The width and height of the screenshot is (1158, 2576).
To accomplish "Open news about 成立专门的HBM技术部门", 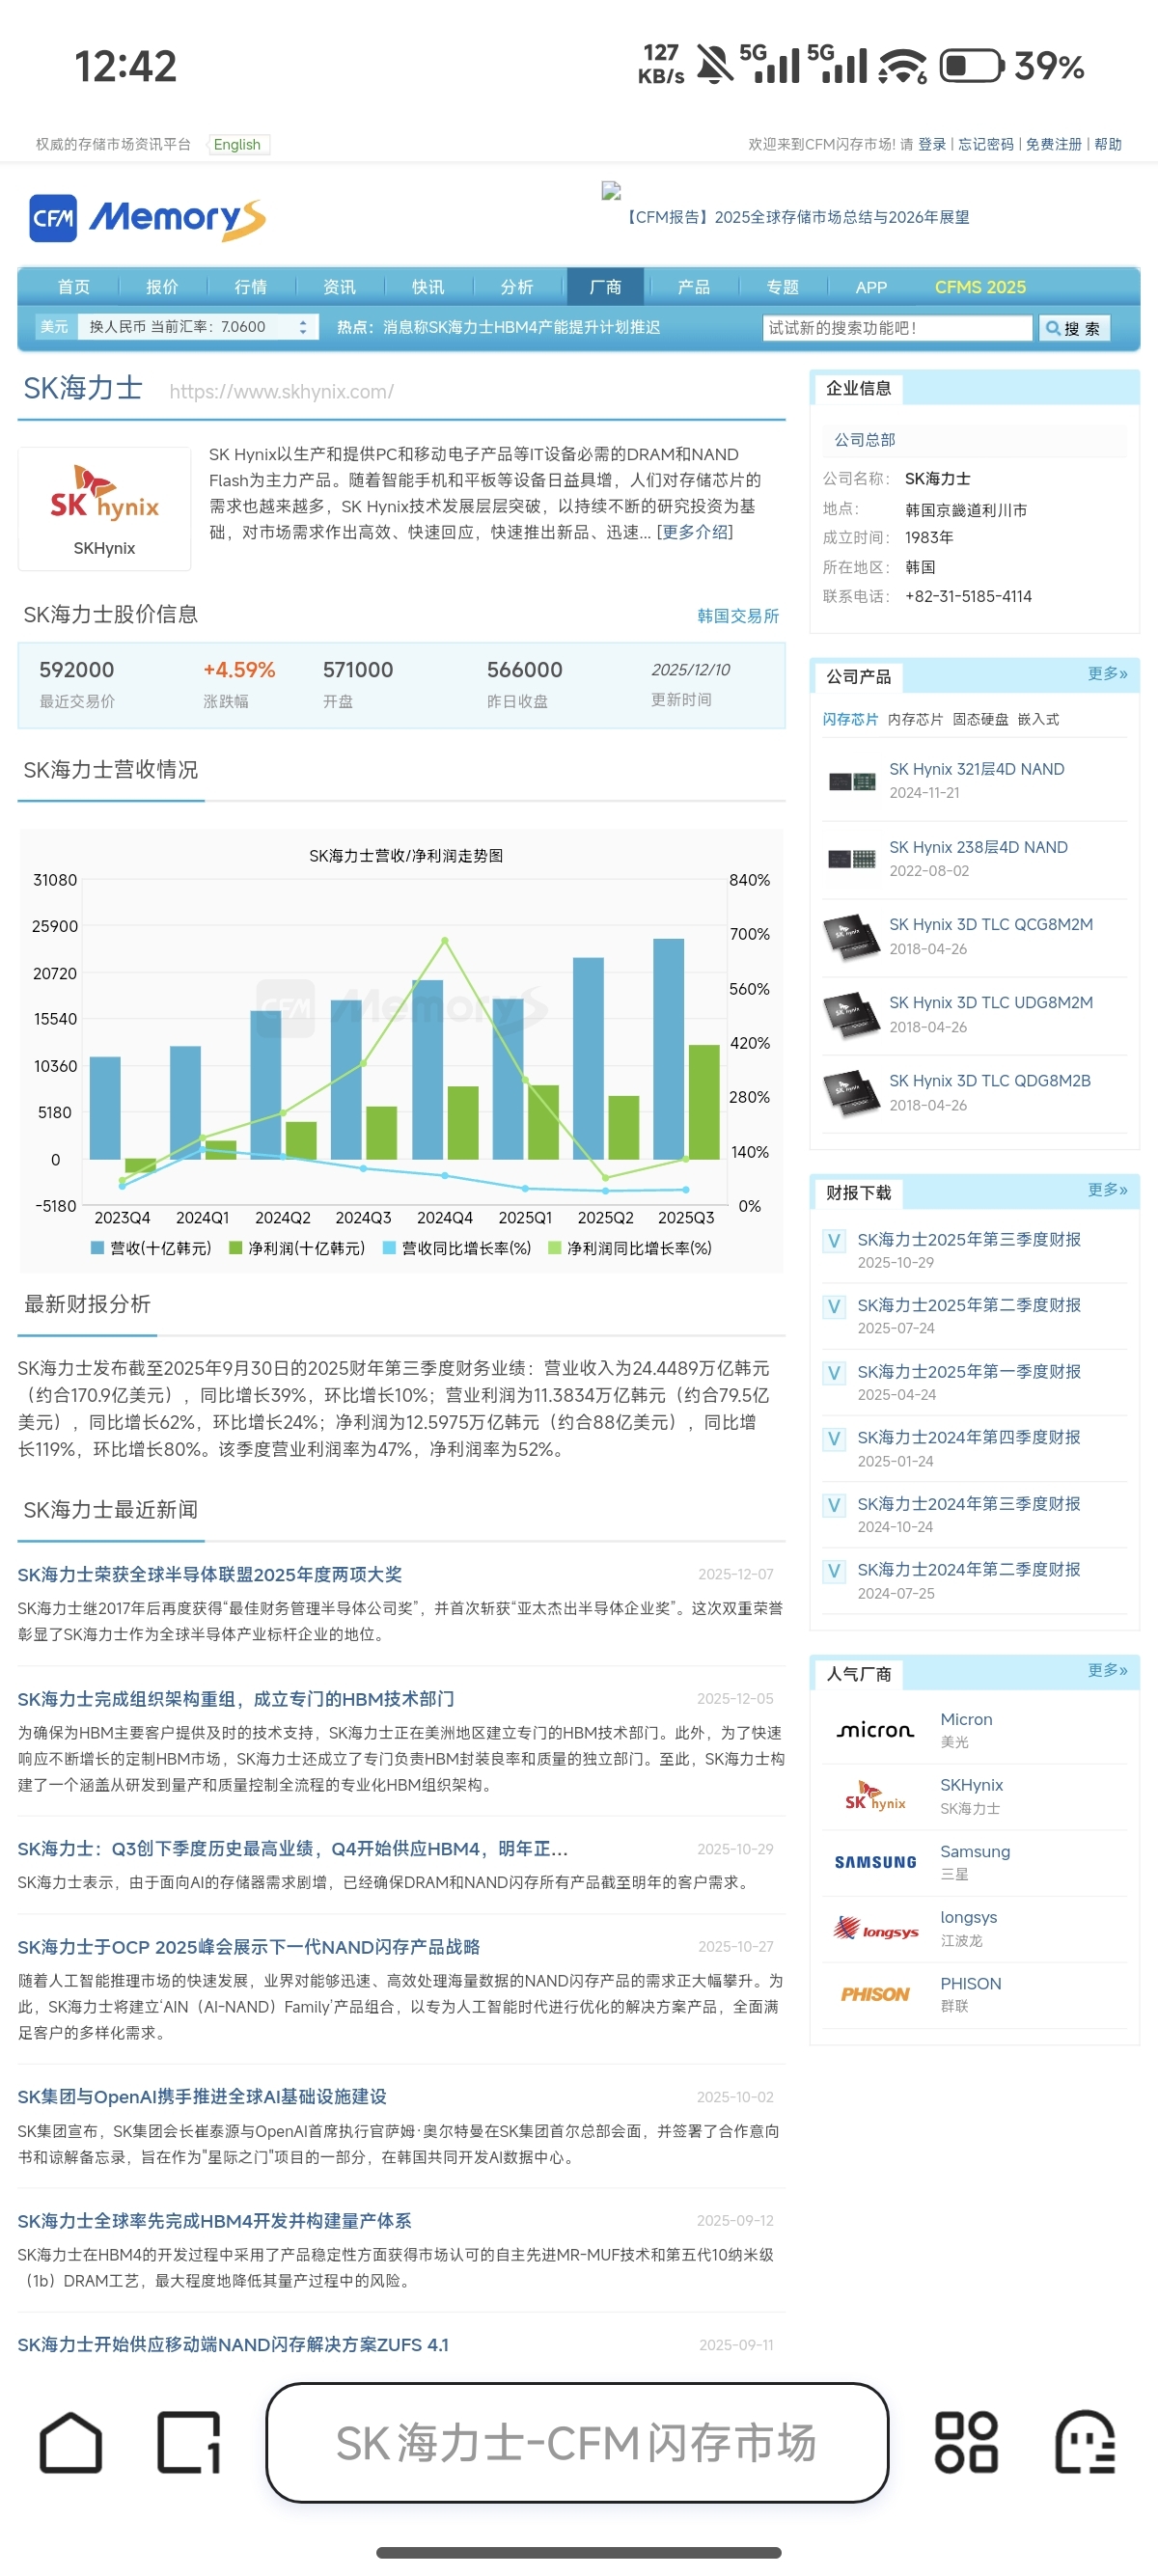I will click(x=235, y=1699).
